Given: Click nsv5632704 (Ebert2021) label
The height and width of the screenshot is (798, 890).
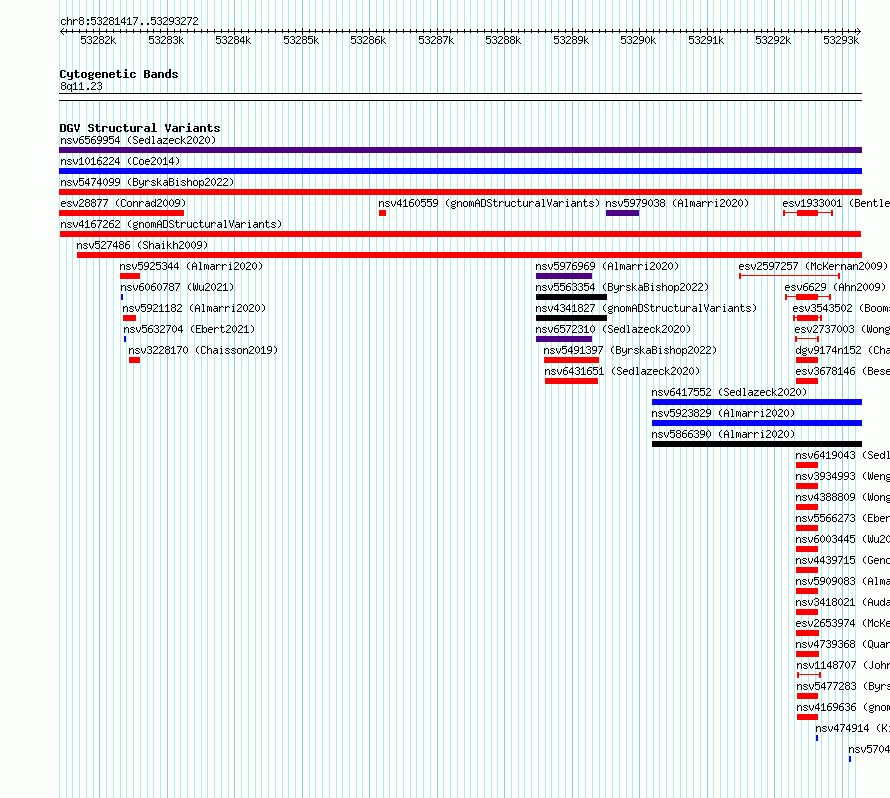Looking at the screenshot, I should click(190, 329).
